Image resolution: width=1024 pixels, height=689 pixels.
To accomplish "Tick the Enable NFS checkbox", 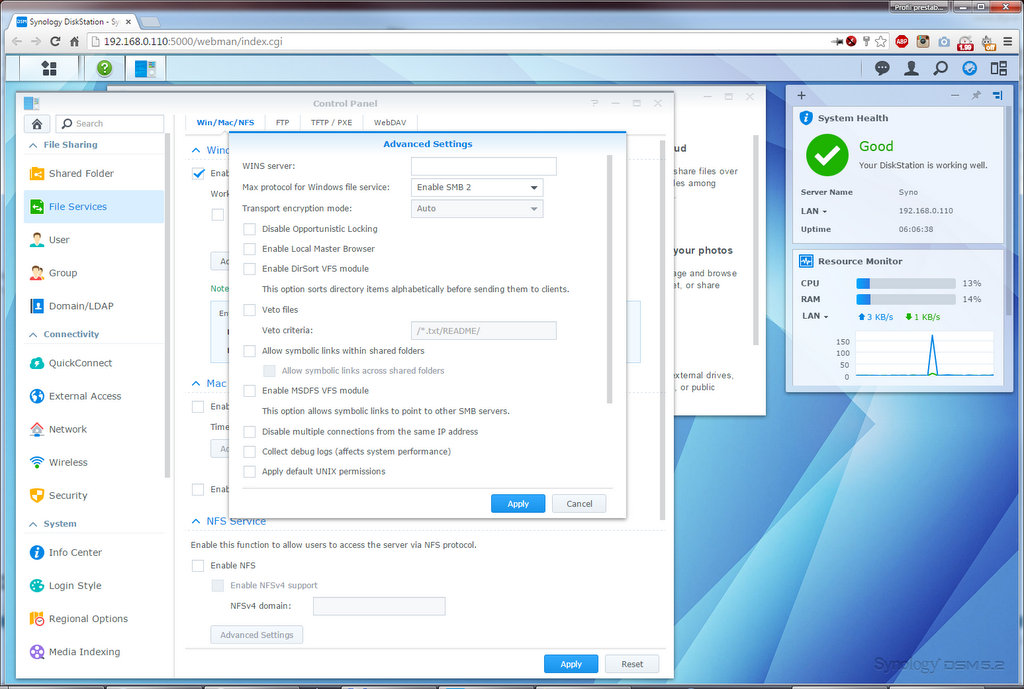I will click(198, 566).
